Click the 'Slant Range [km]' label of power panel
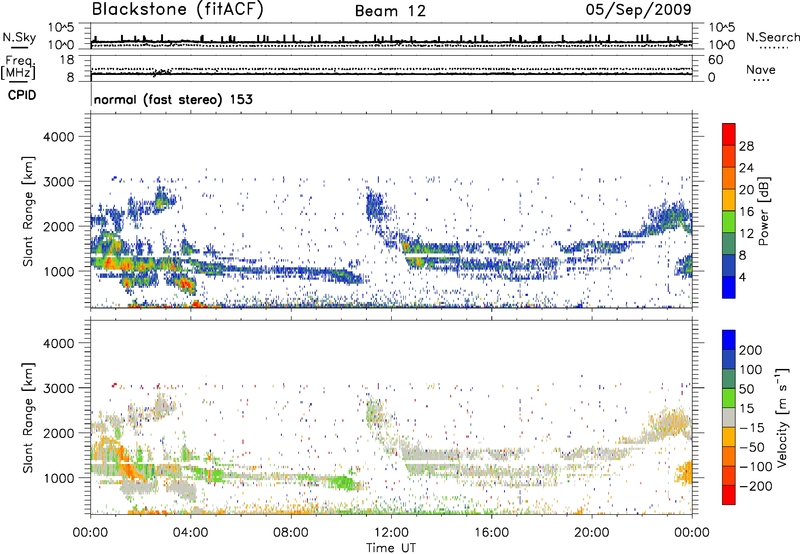The width and height of the screenshot is (800, 554). 28,211
